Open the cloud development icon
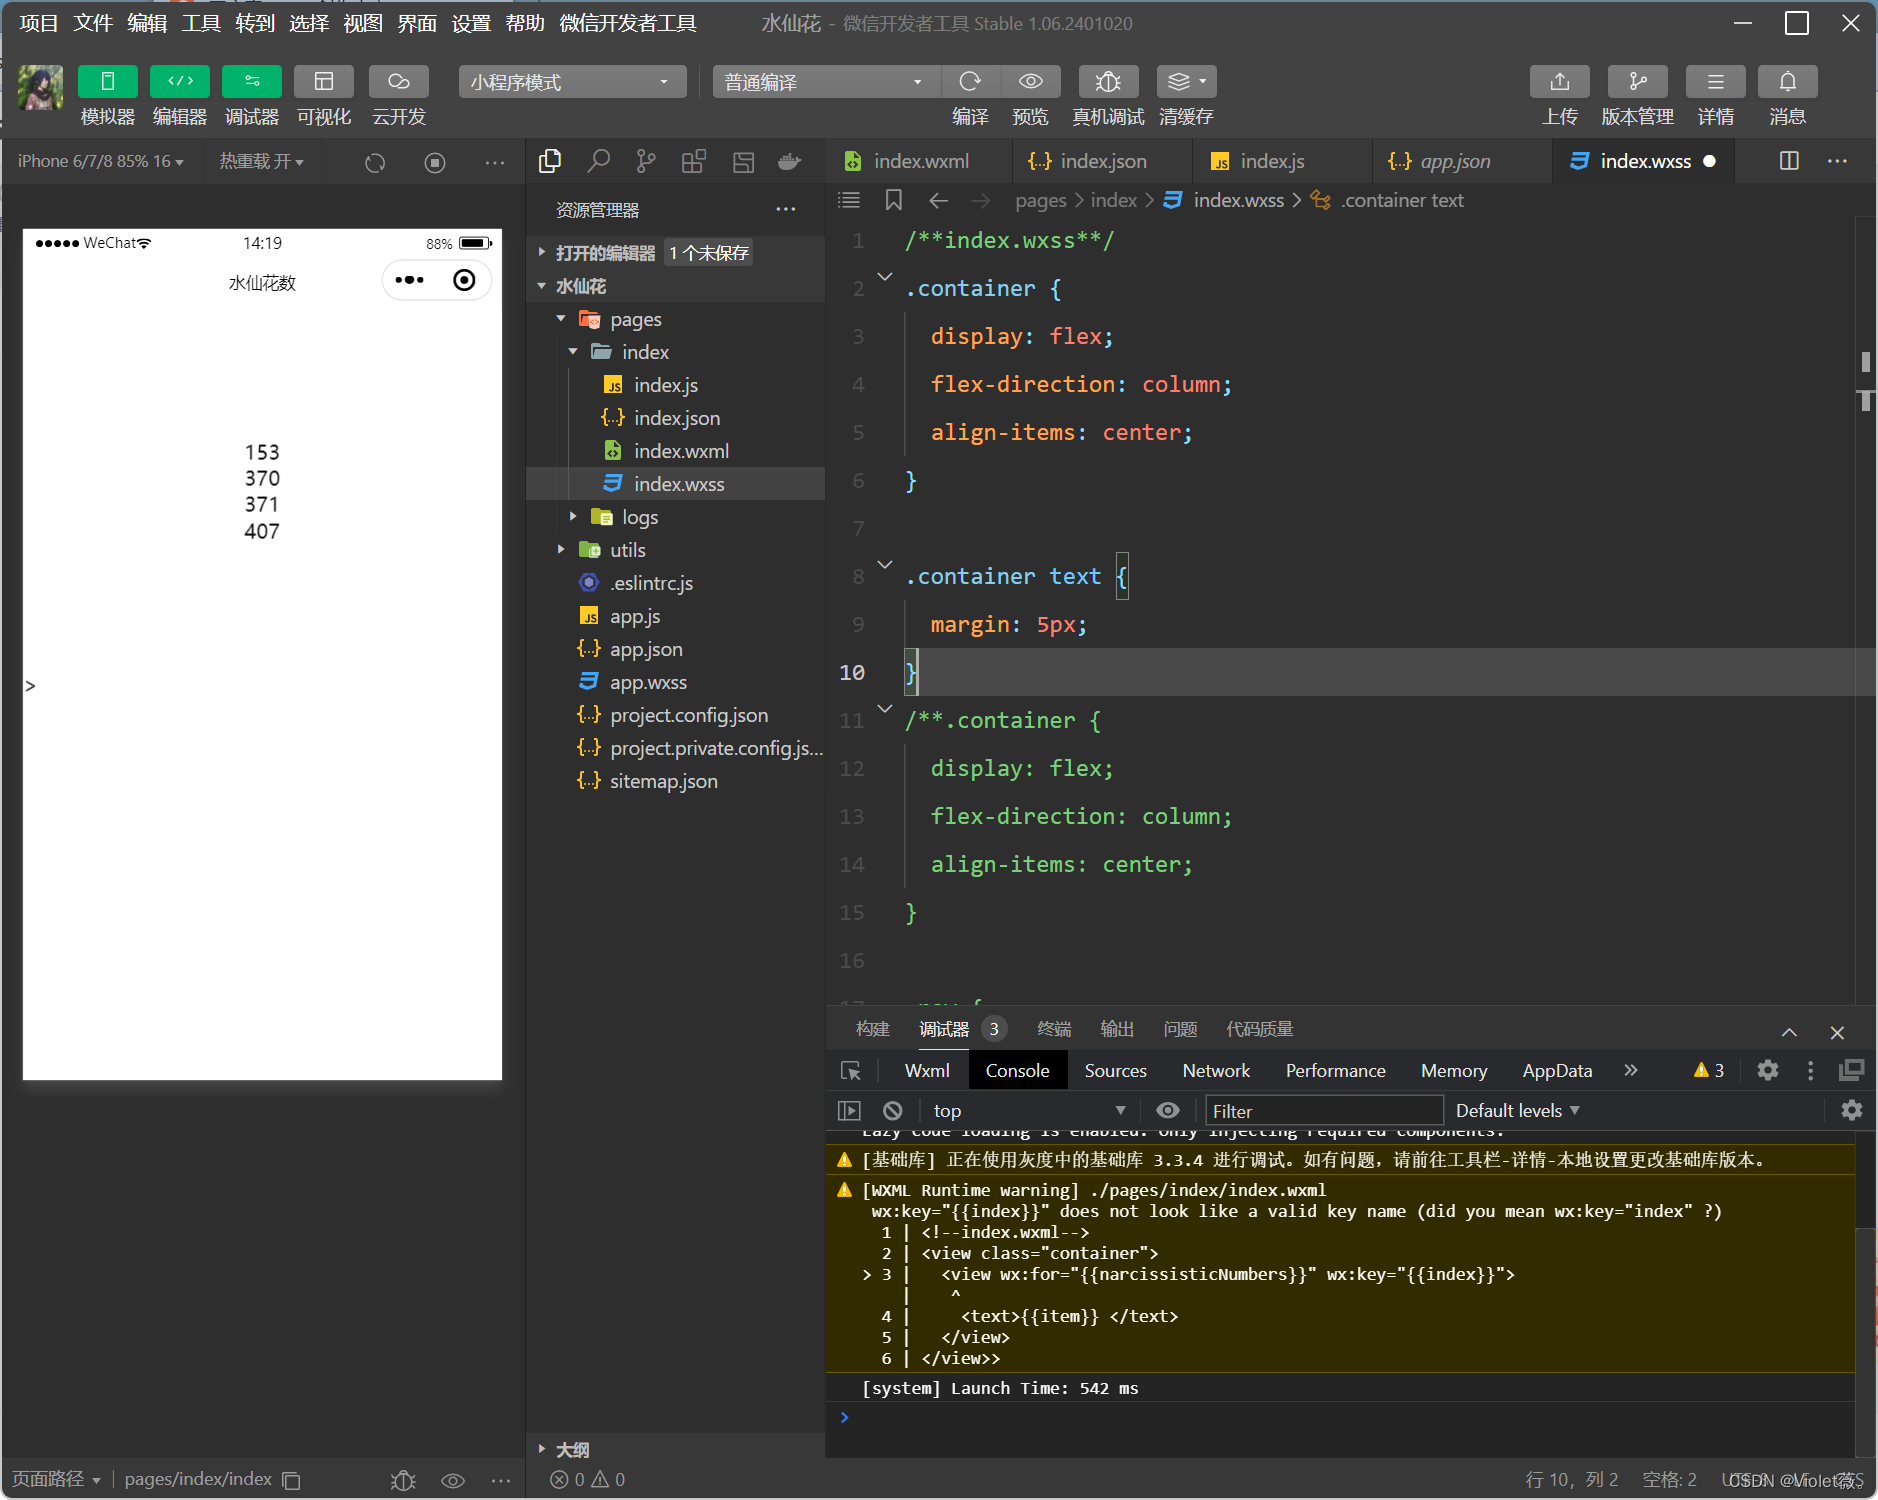This screenshot has width=1878, height=1500. tap(398, 81)
